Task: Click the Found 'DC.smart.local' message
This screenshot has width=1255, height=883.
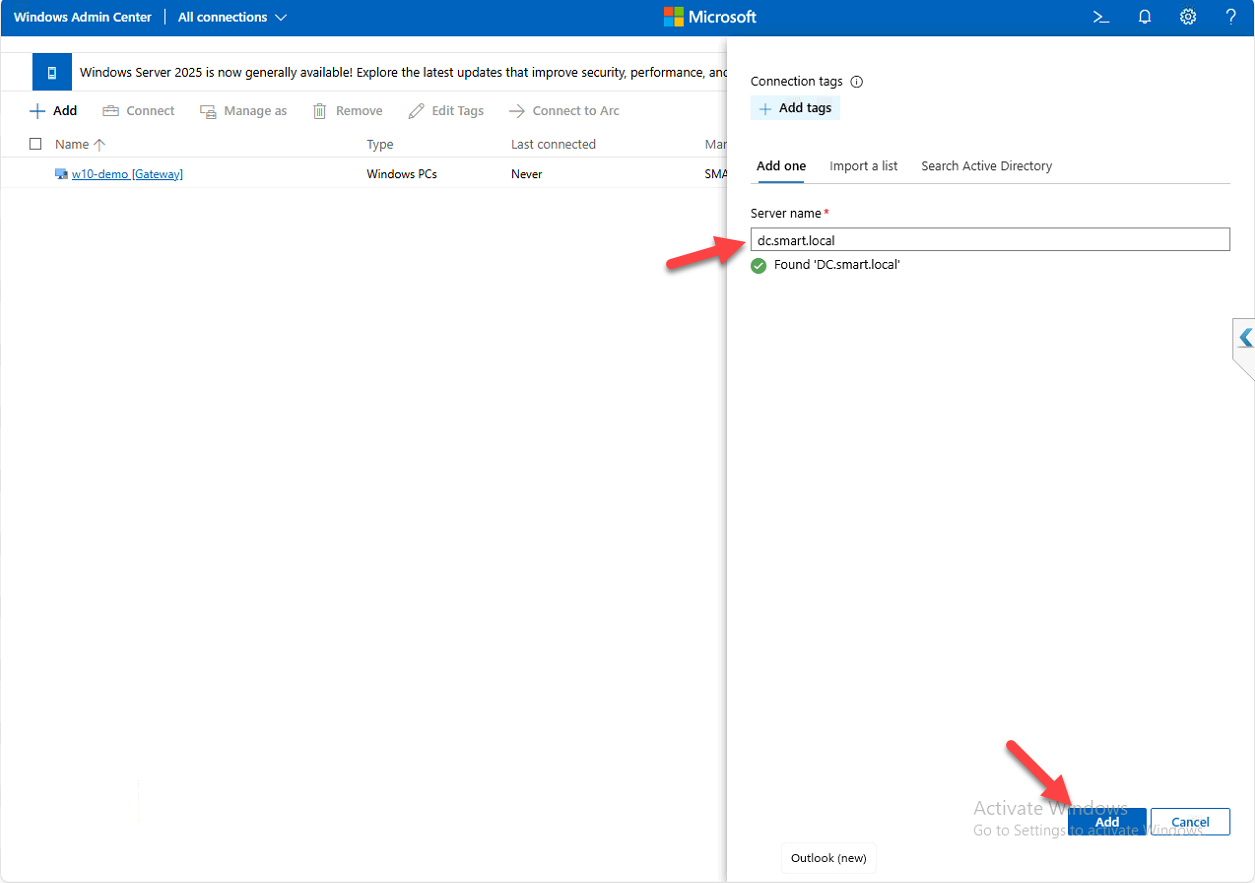Action: click(837, 265)
